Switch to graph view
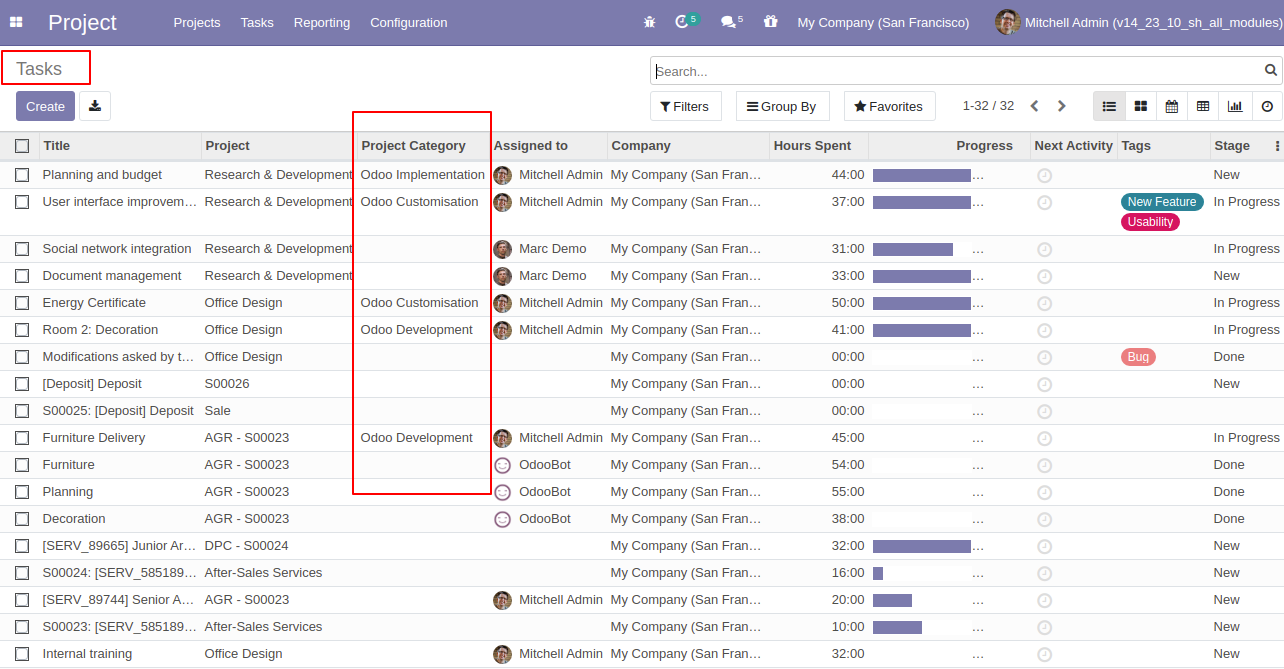Screen dimensions: 1284x669 (x=1235, y=106)
